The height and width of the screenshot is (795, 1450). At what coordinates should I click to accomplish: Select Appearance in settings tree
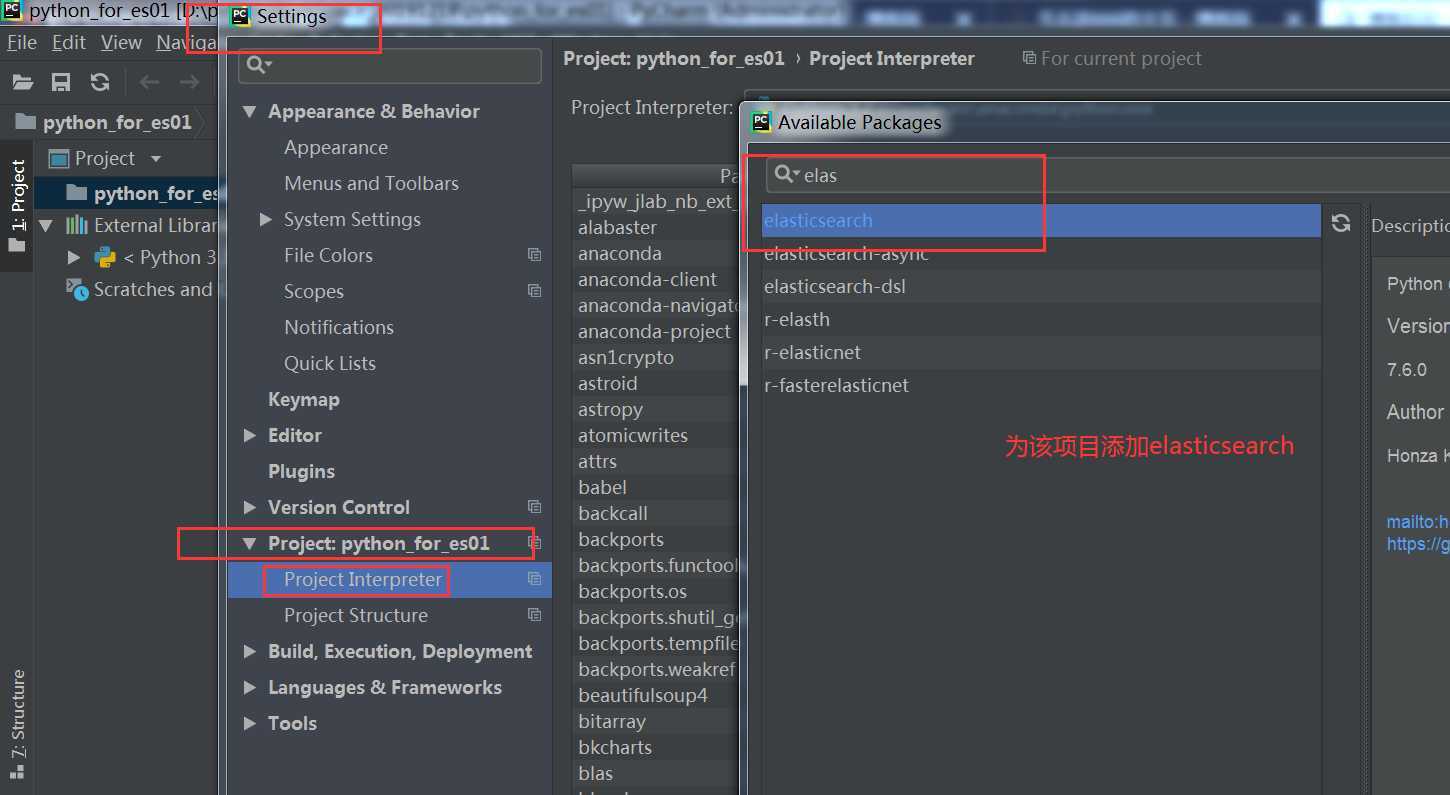336,147
